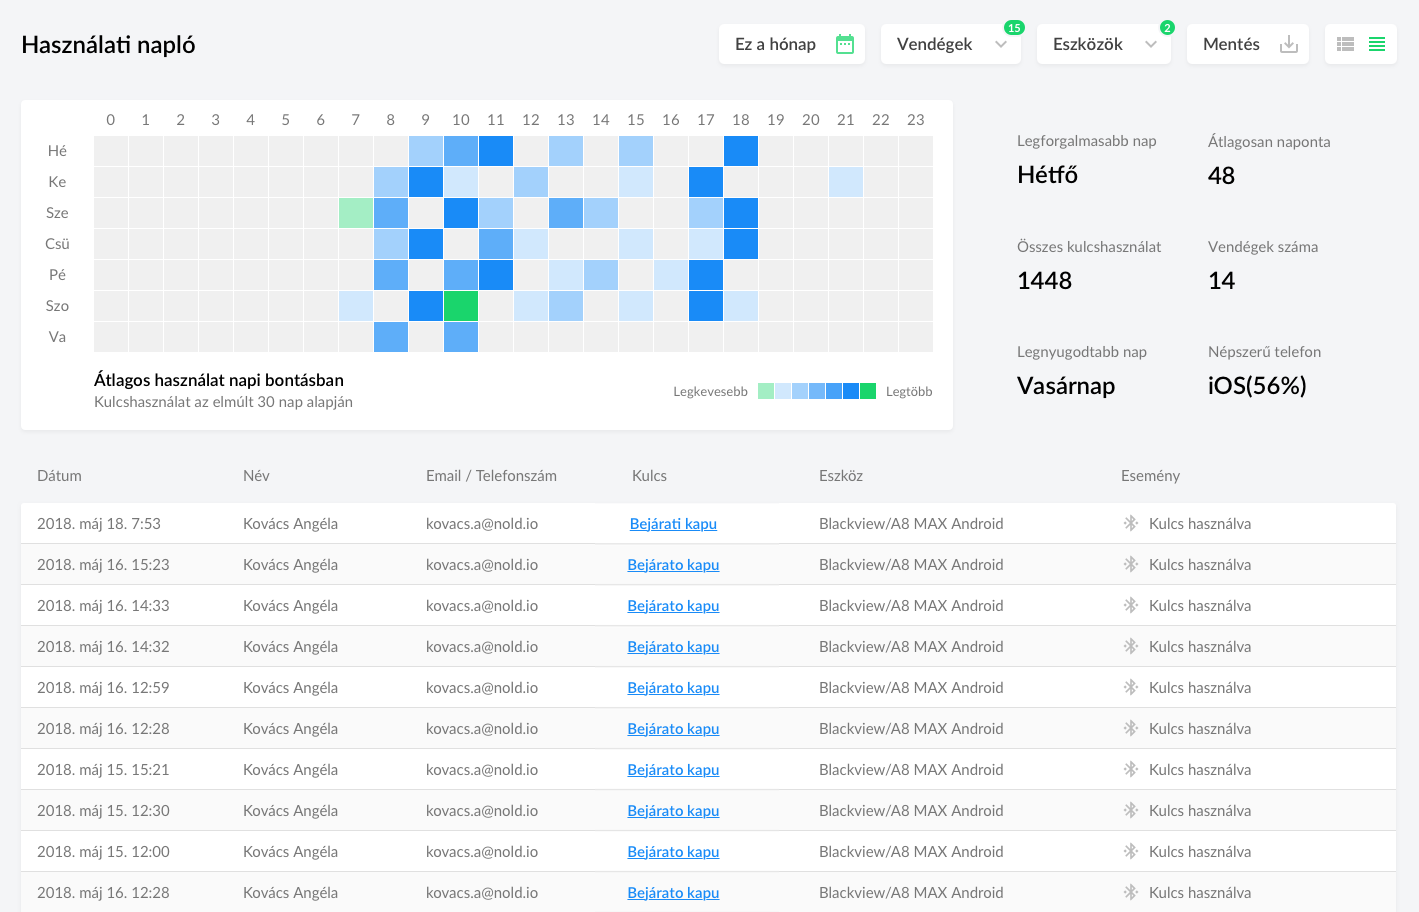Click the Esemény column header
The height and width of the screenshot is (912, 1419).
tap(1150, 476)
